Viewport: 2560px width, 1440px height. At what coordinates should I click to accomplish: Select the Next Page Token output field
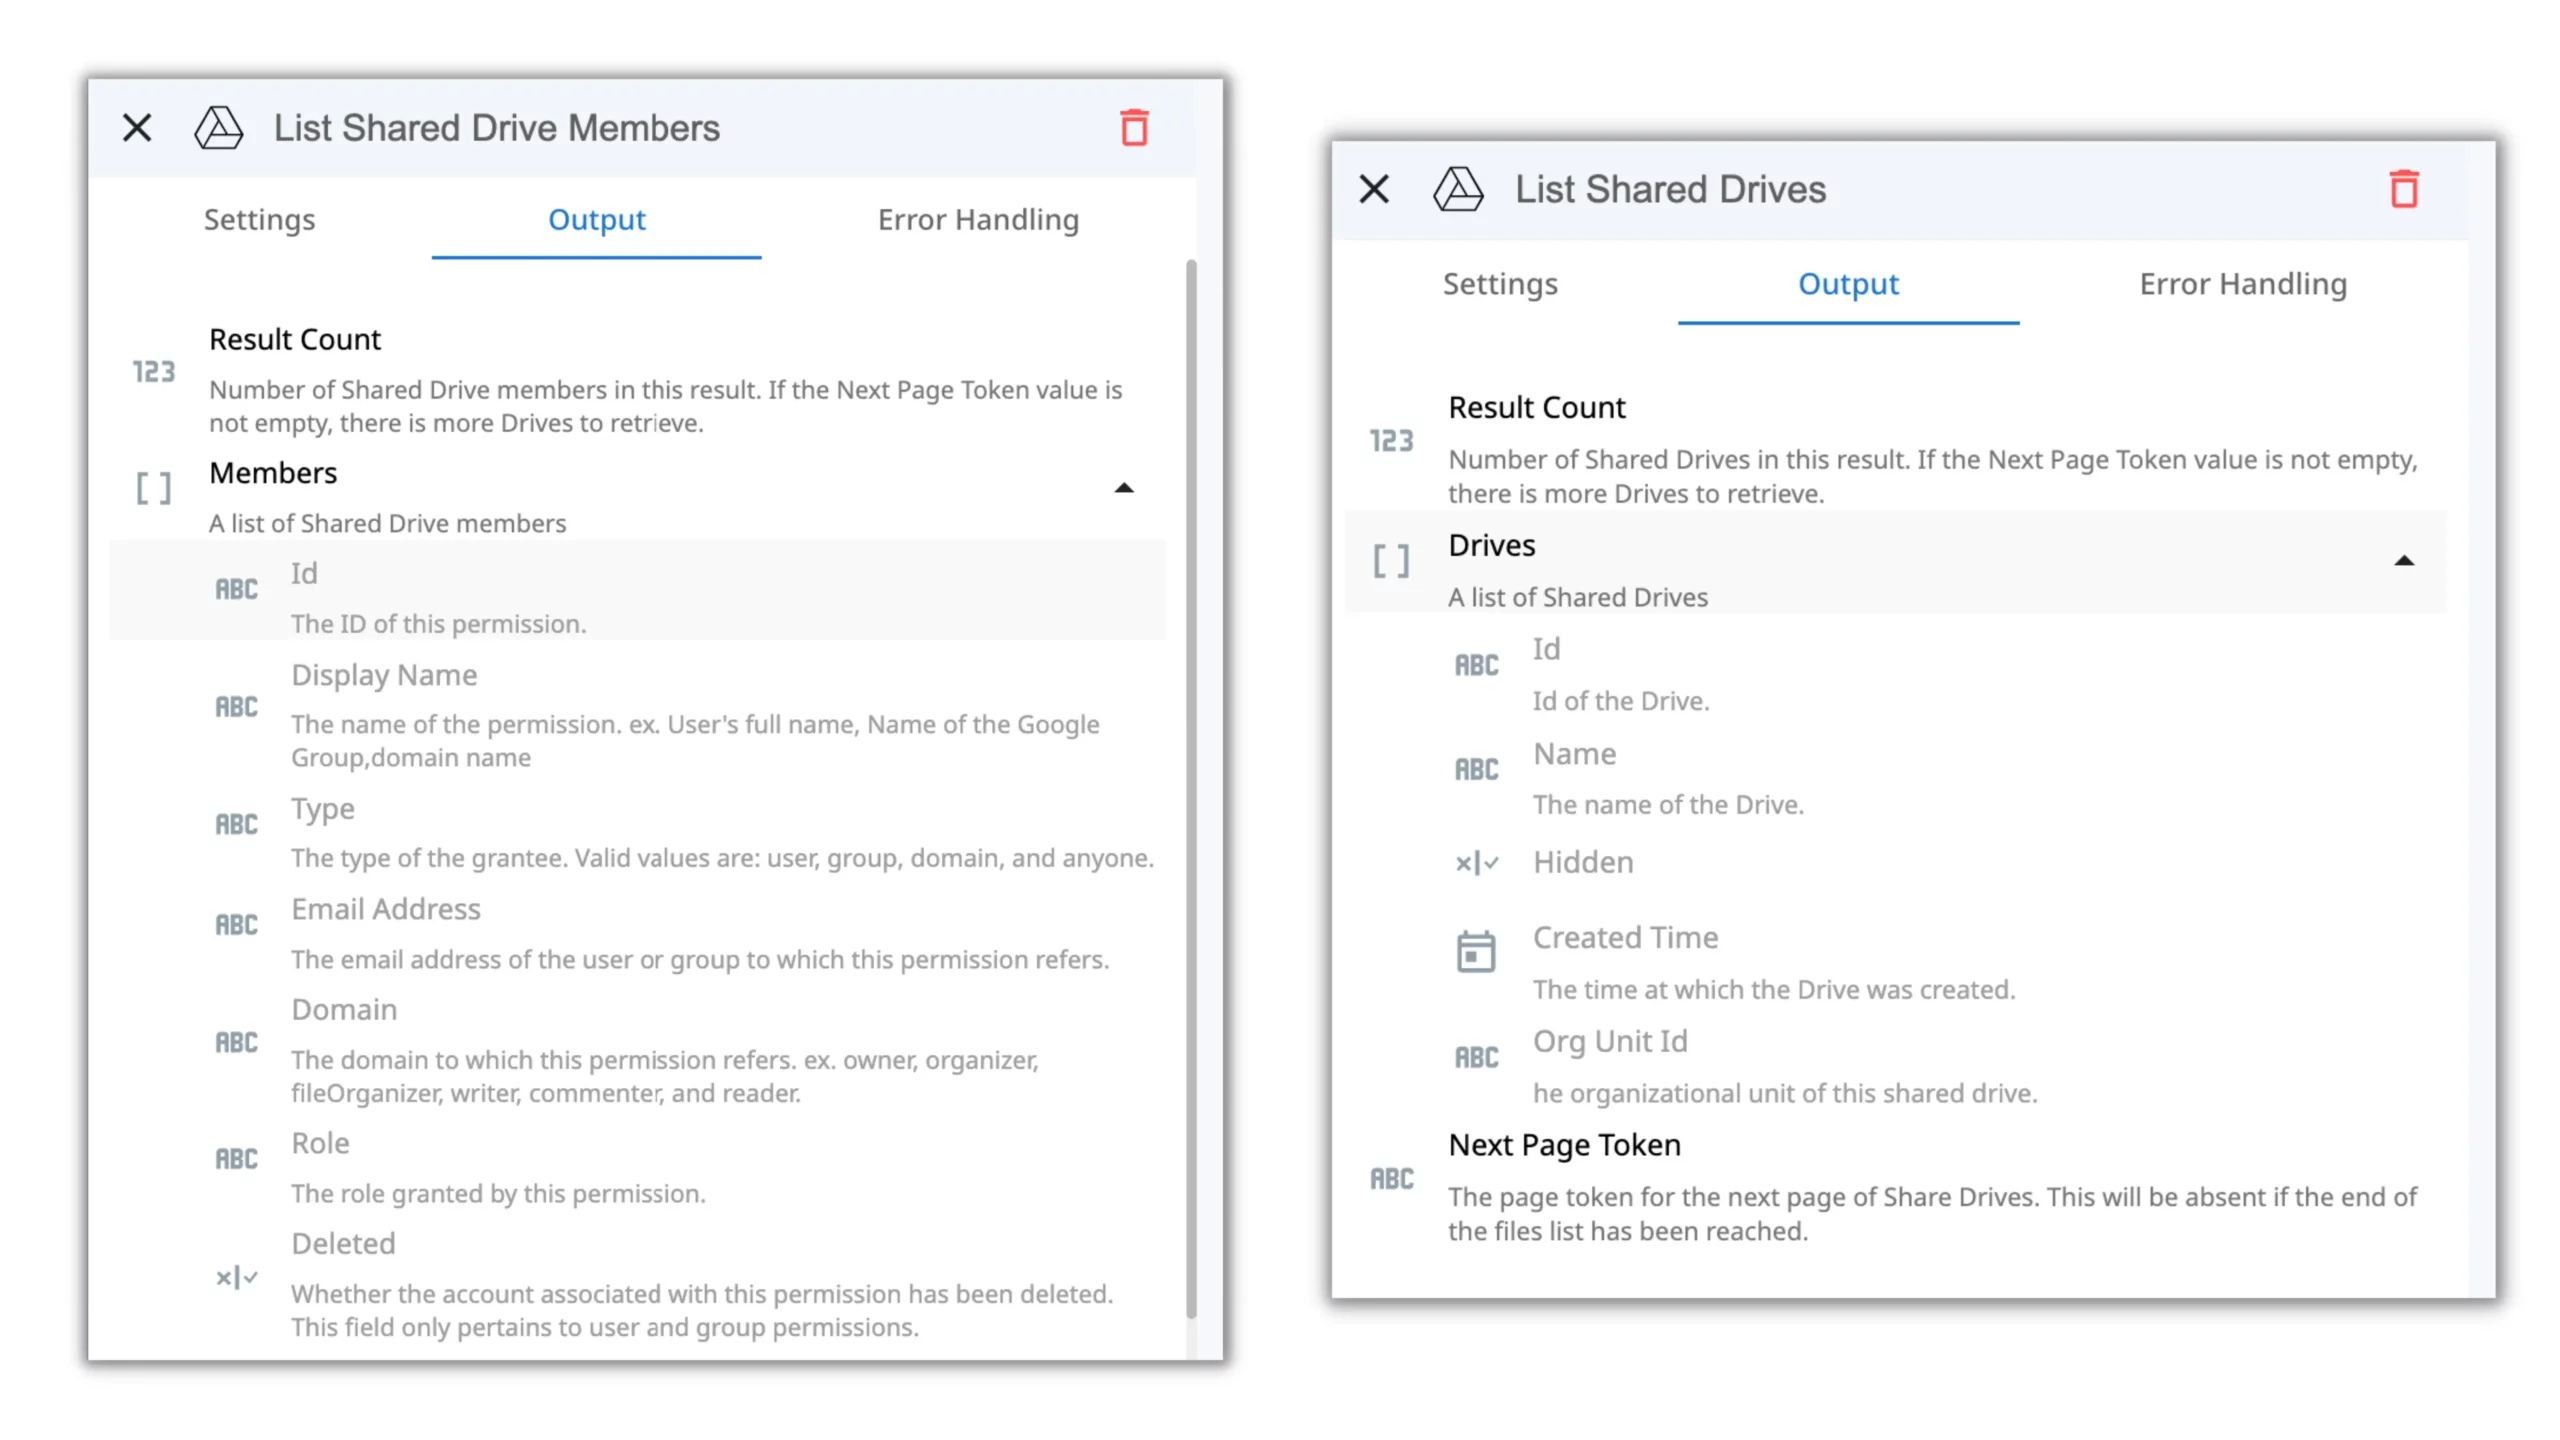tap(1563, 1145)
